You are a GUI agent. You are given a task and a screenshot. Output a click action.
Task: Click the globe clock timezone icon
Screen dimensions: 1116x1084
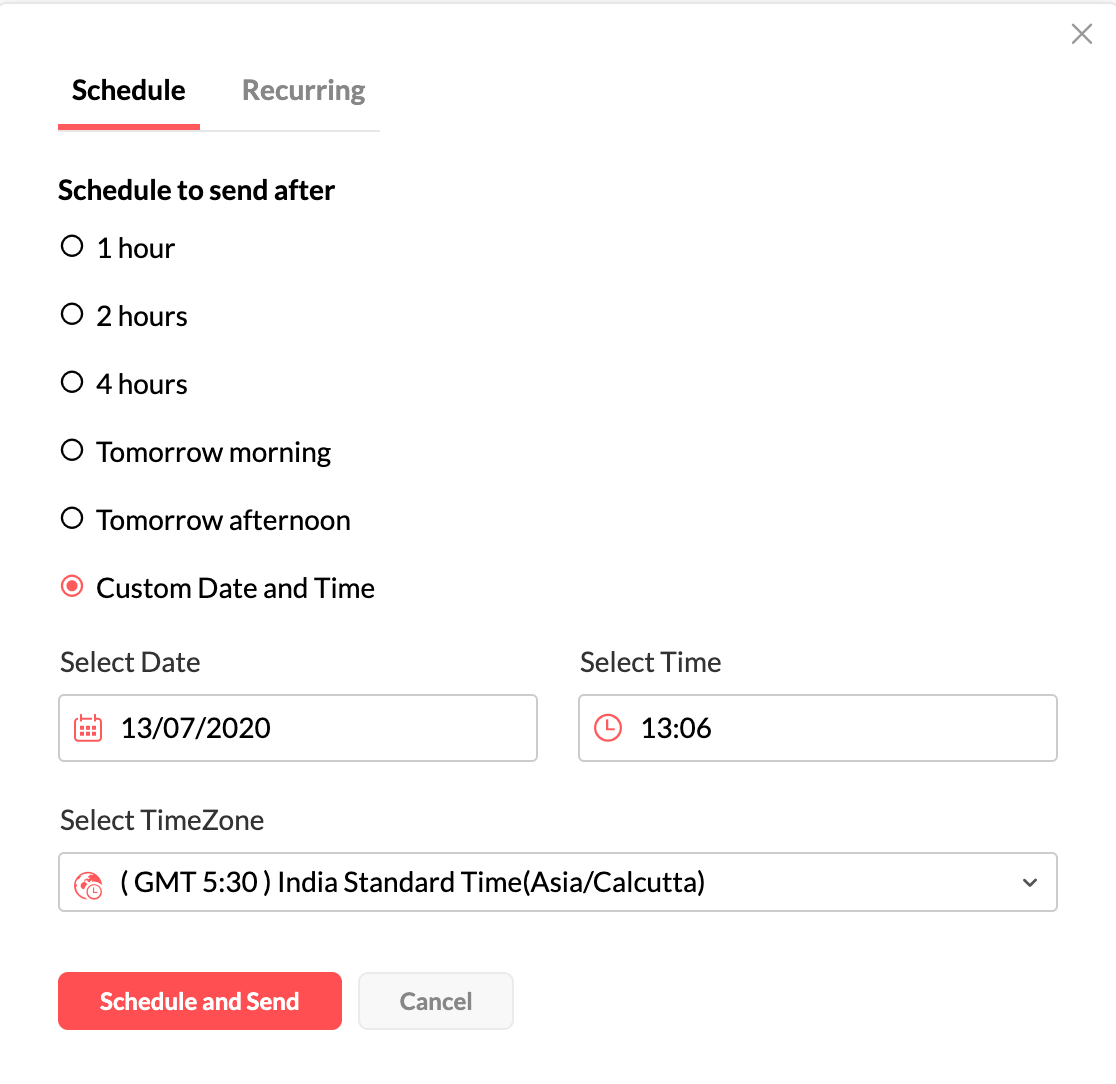click(x=88, y=884)
